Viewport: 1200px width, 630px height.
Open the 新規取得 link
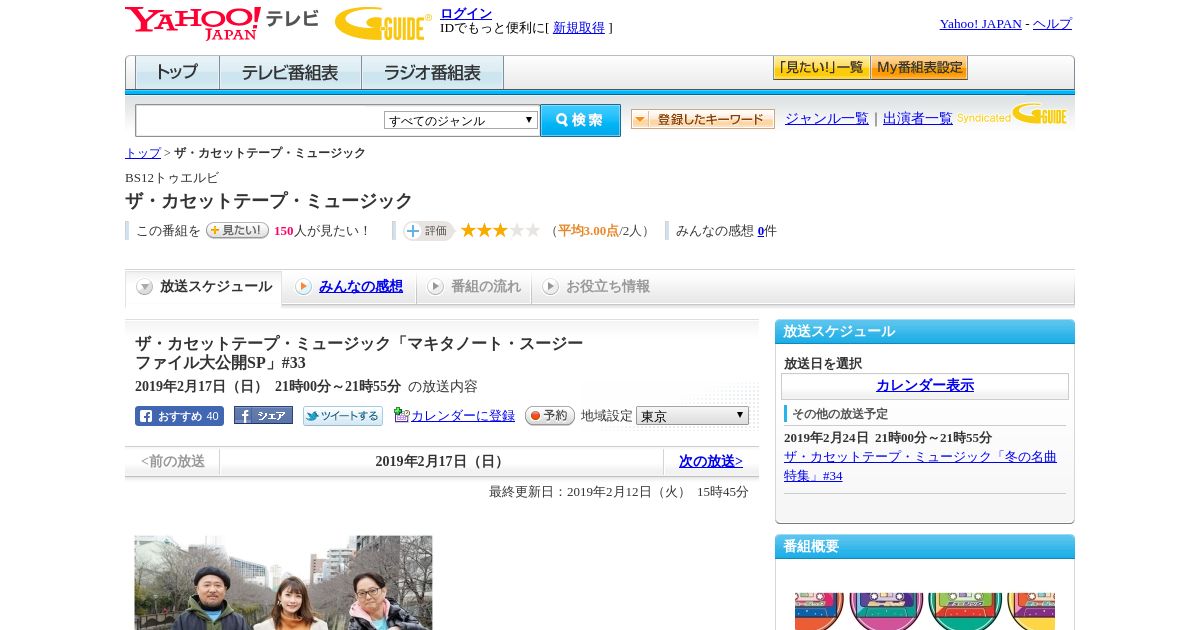click(579, 28)
